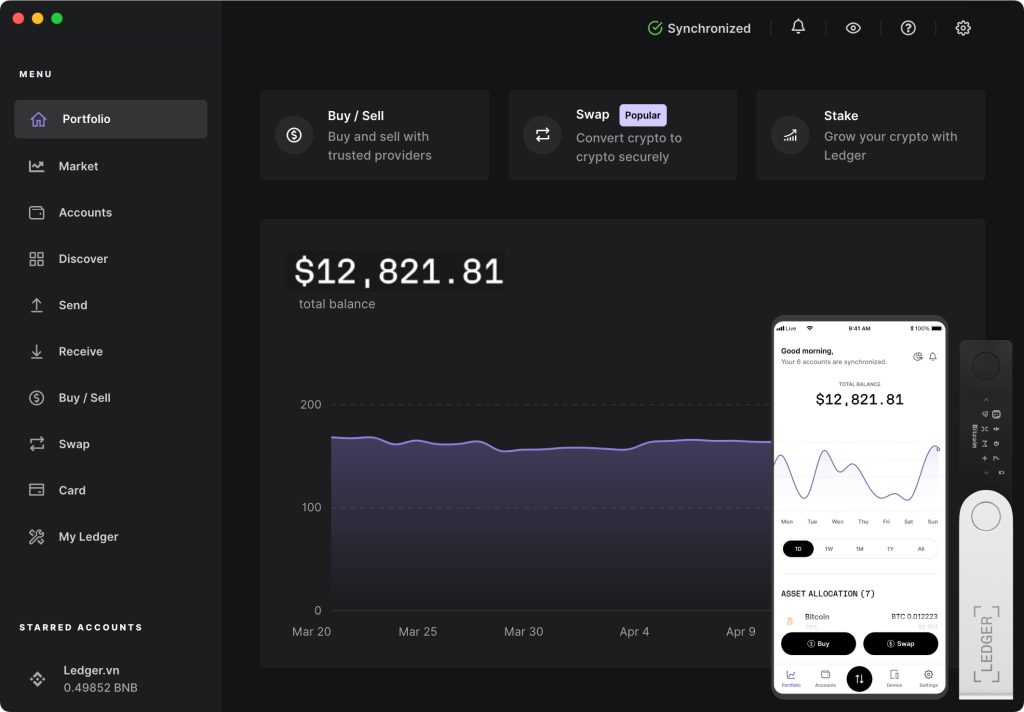This screenshot has height=712, width=1024.
Task: Click the $12,821.81 balance on the phone screen
Action: (859, 399)
